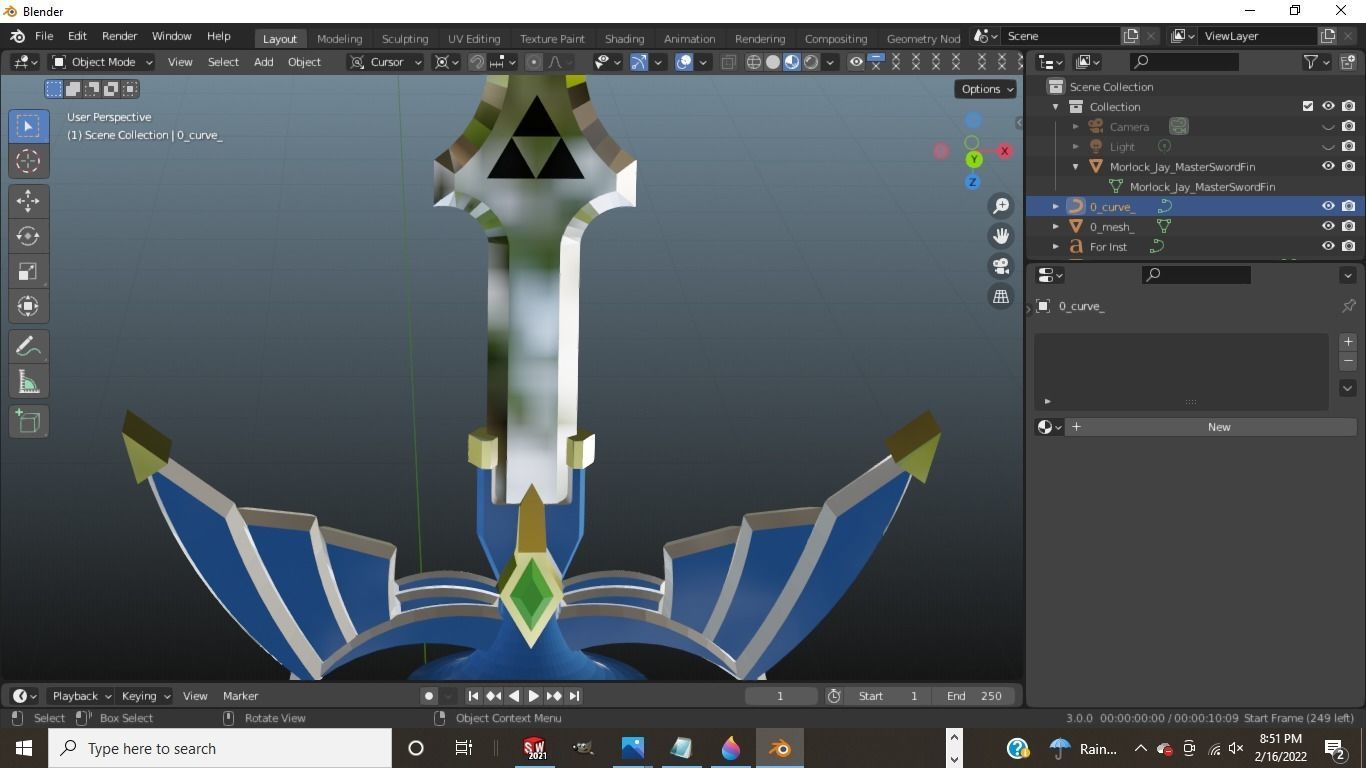Switch to rendered viewport shading

pos(811,62)
